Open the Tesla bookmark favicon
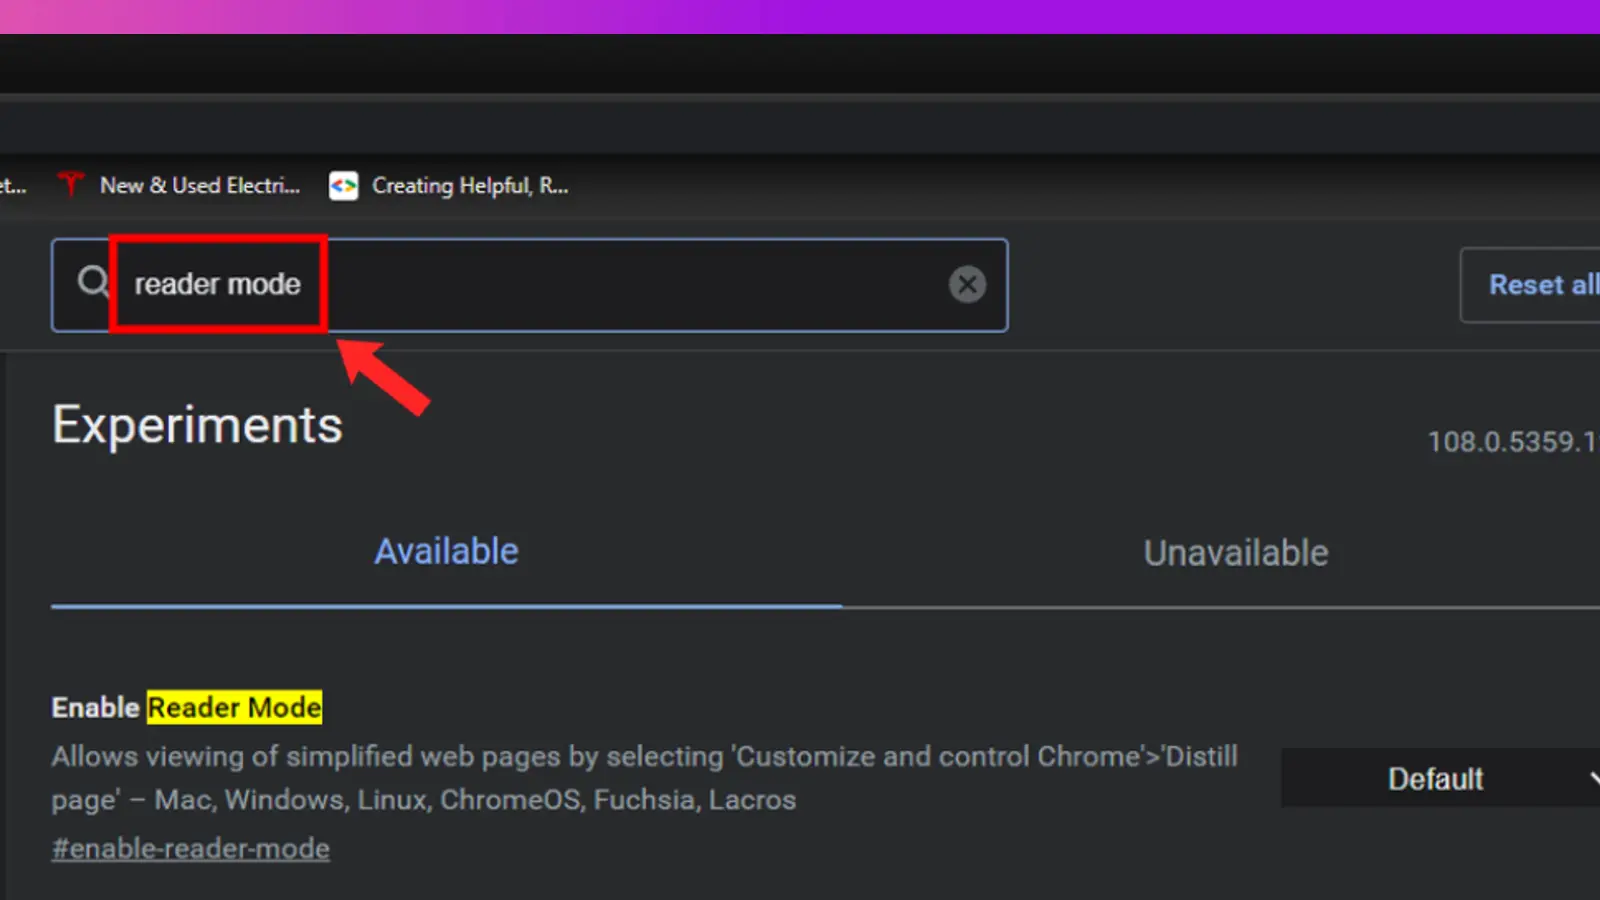The height and width of the screenshot is (900, 1600). 71,185
